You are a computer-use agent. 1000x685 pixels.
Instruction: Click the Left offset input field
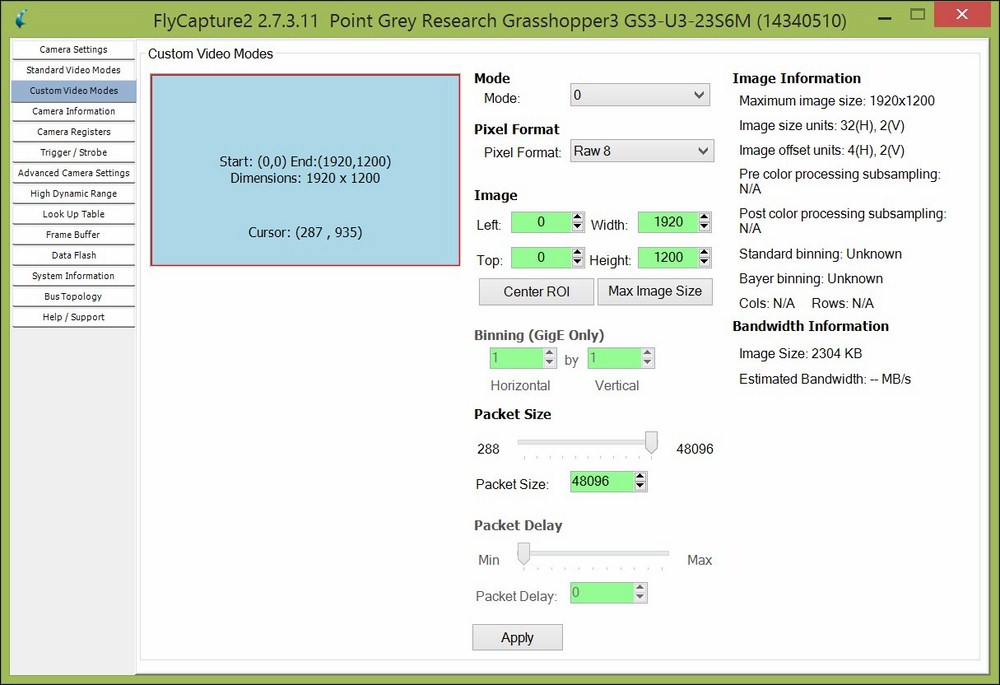click(x=541, y=222)
